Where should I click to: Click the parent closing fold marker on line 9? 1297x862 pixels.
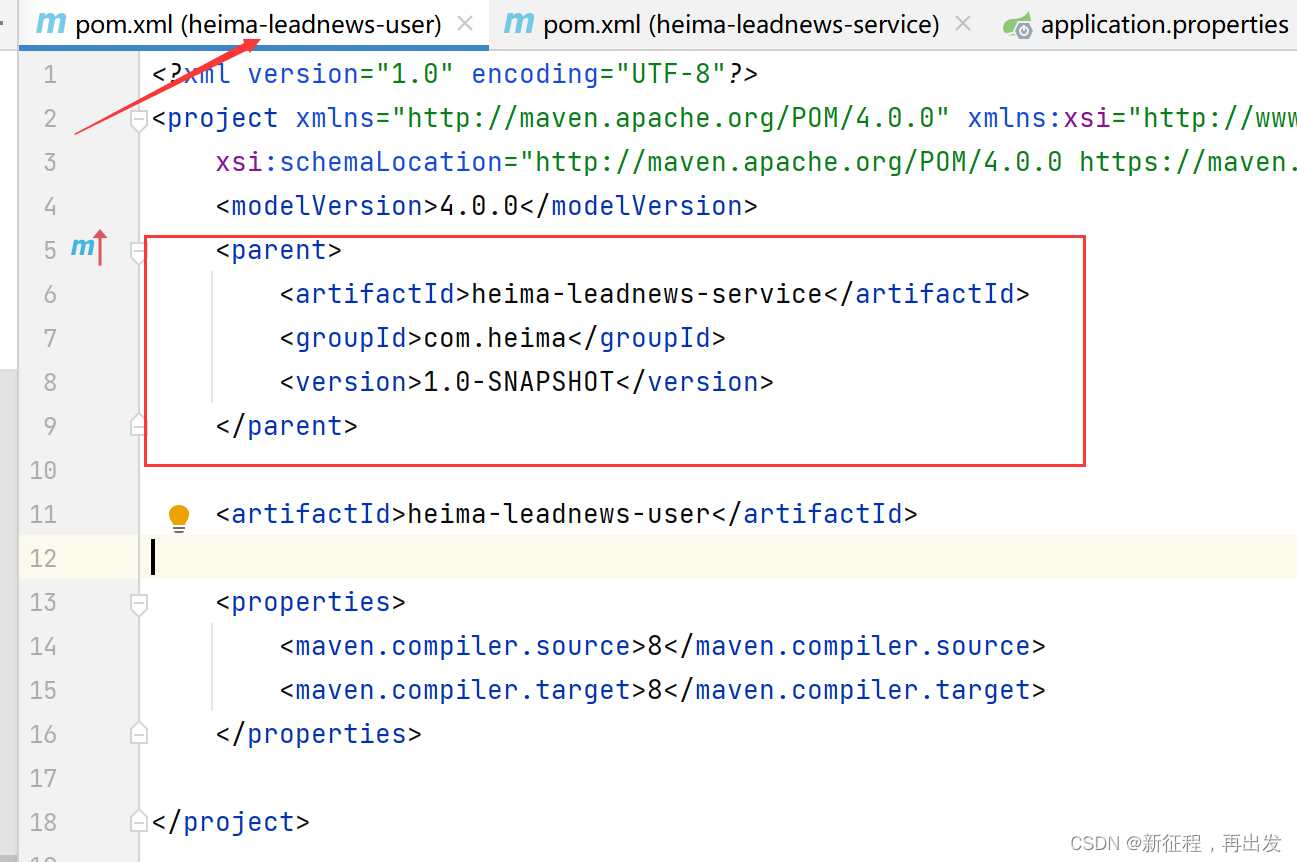pyautogui.click(x=139, y=426)
